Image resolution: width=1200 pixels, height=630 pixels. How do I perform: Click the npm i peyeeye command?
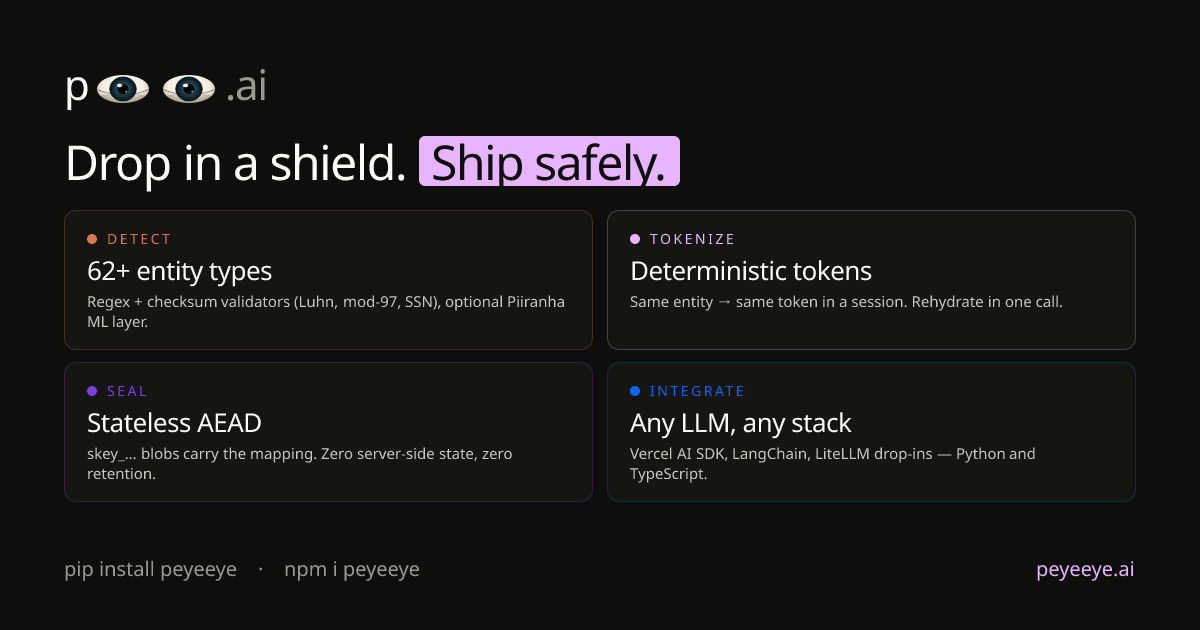pos(352,569)
